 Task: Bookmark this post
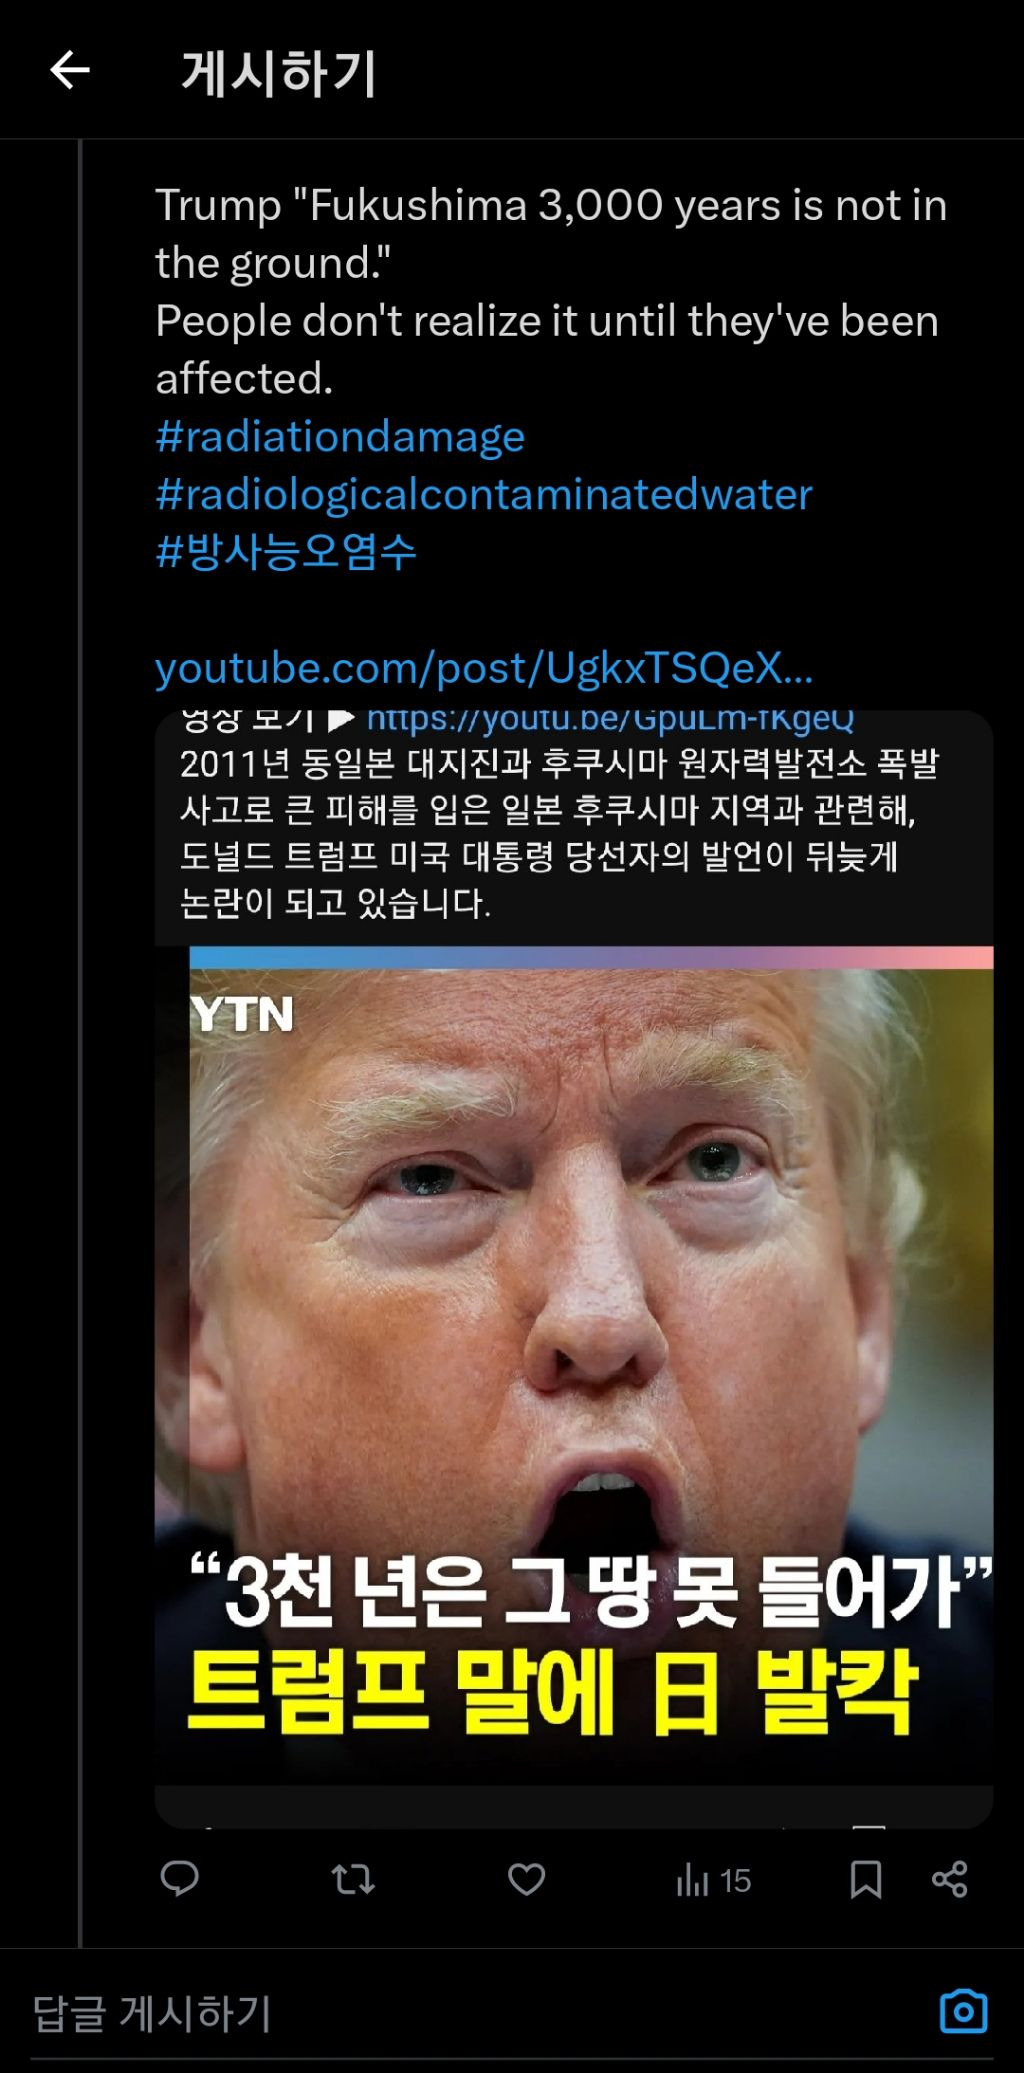[865, 1880]
